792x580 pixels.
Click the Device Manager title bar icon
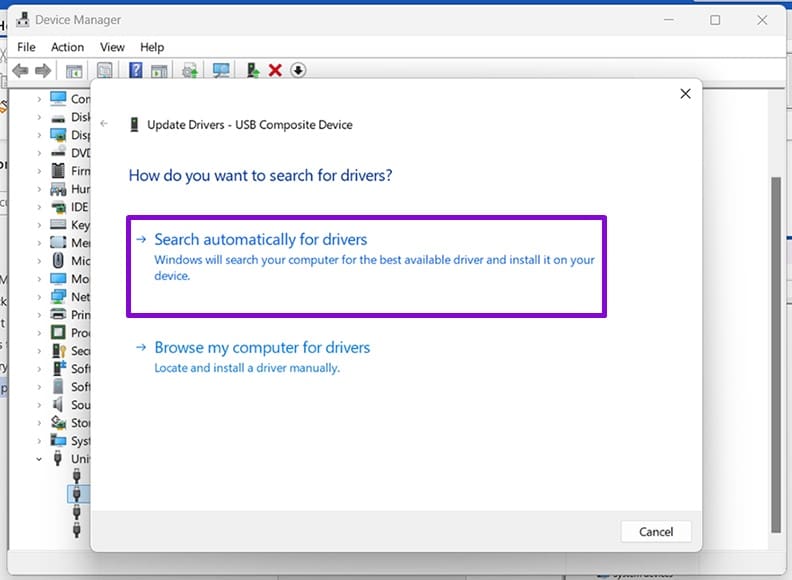[x=23, y=20]
